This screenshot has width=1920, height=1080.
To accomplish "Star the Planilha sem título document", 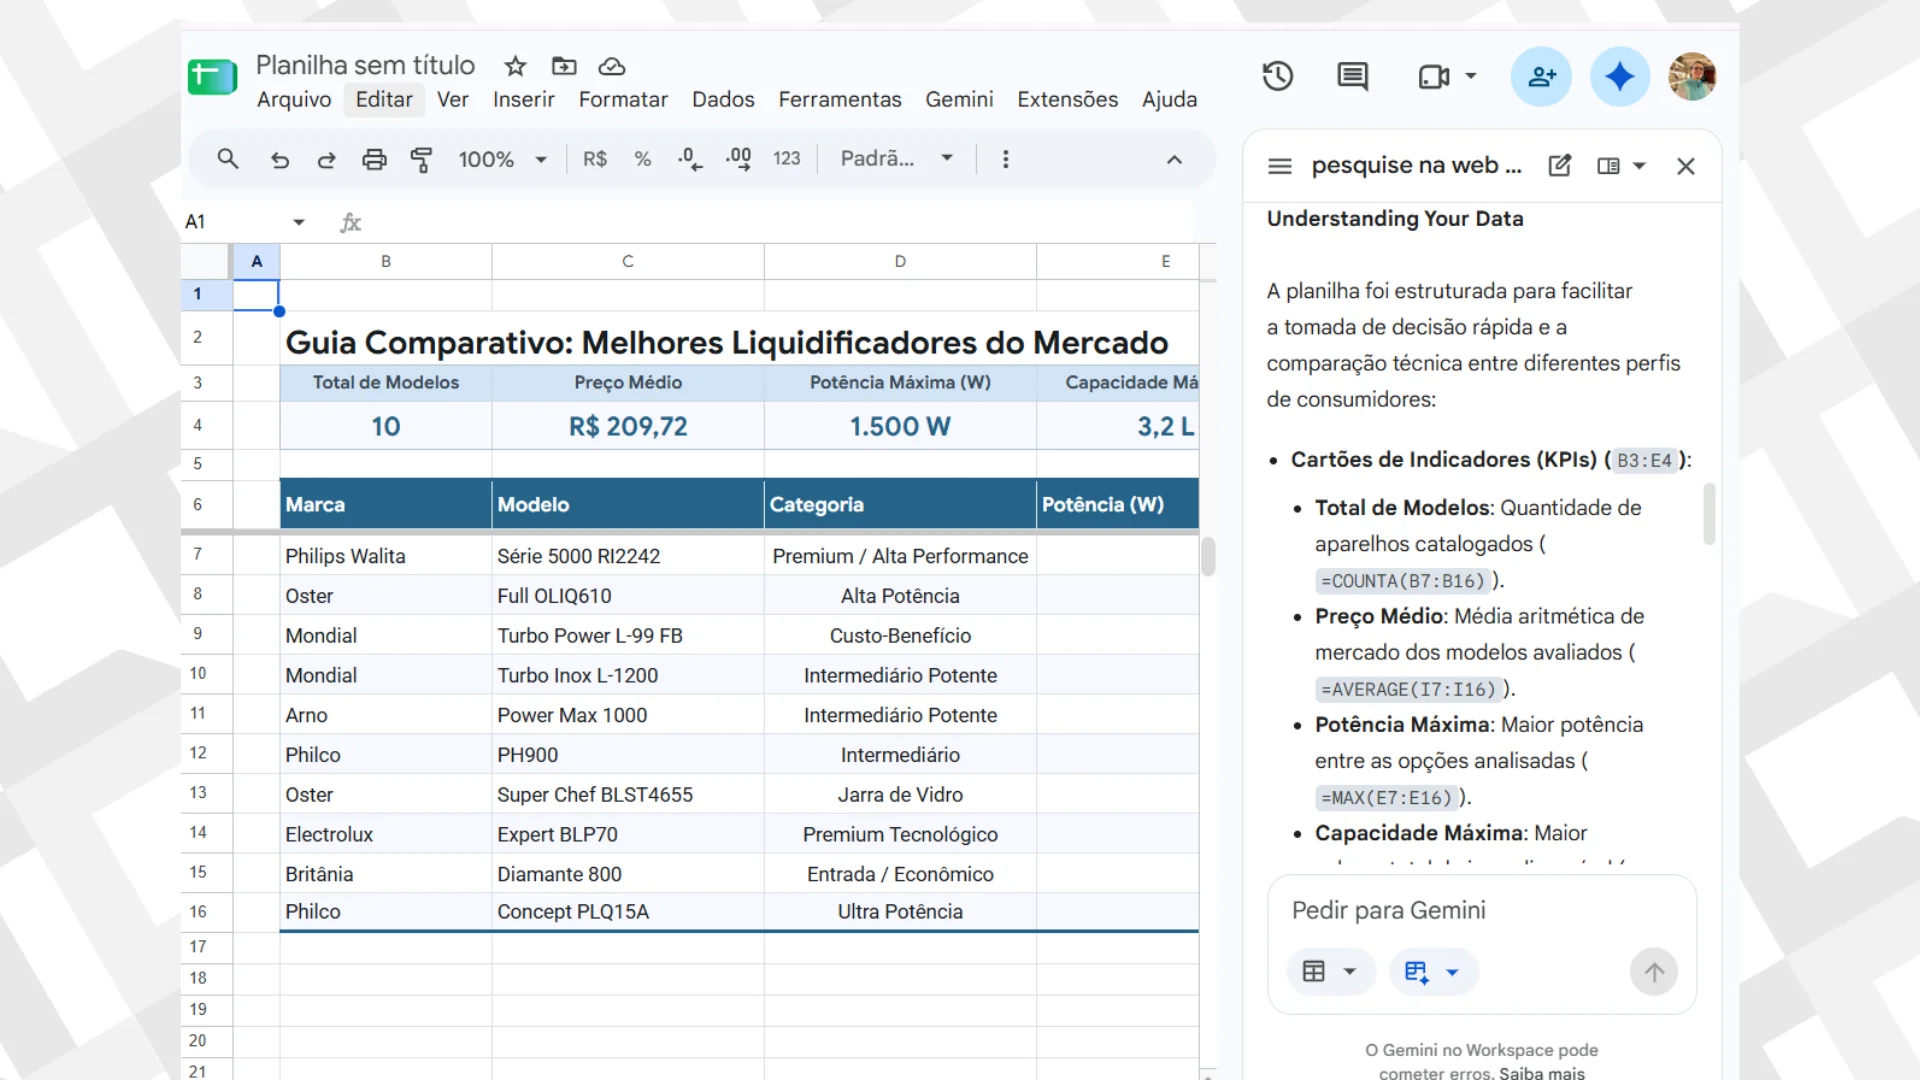I will [x=515, y=66].
